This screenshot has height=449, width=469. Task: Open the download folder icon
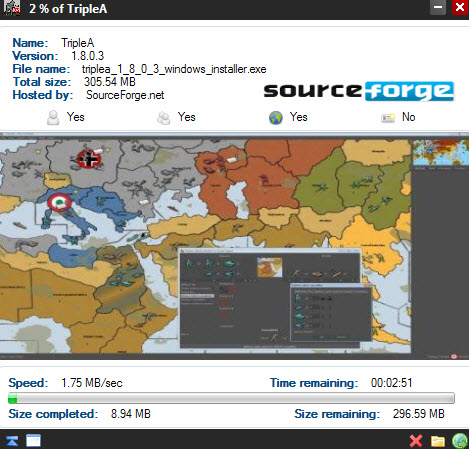[438, 441]
